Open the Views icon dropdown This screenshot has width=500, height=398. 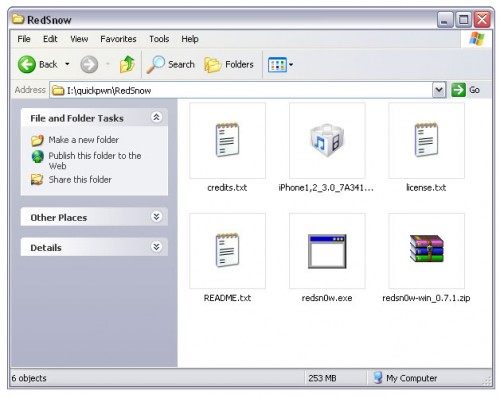point(280,65)
